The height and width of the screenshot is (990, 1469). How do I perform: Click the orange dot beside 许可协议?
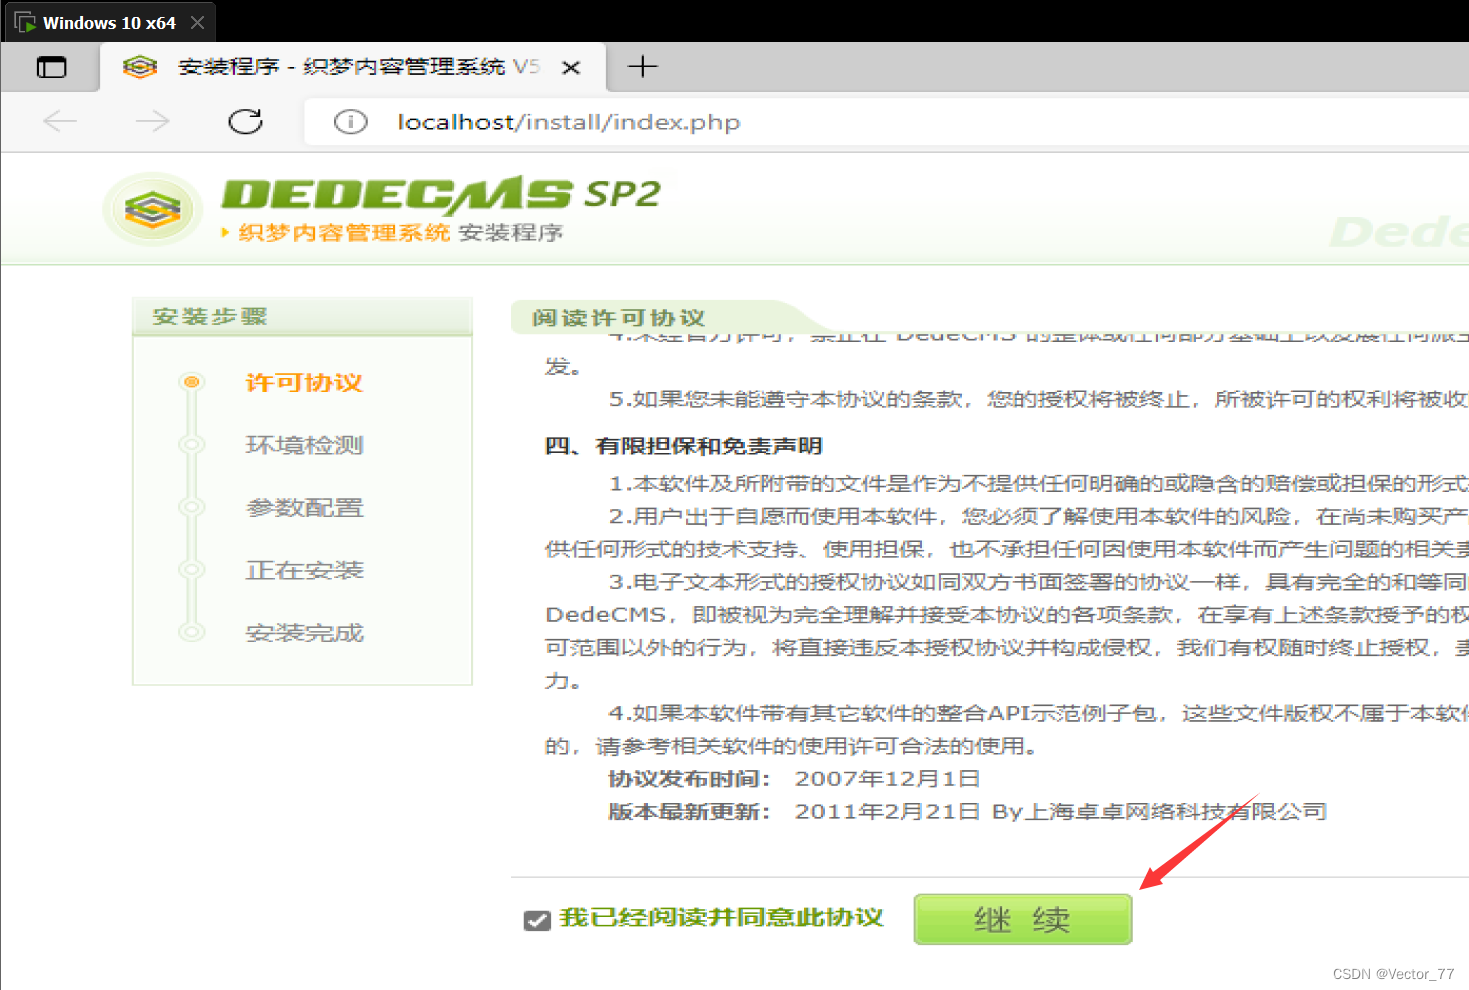tap(191, 382)
